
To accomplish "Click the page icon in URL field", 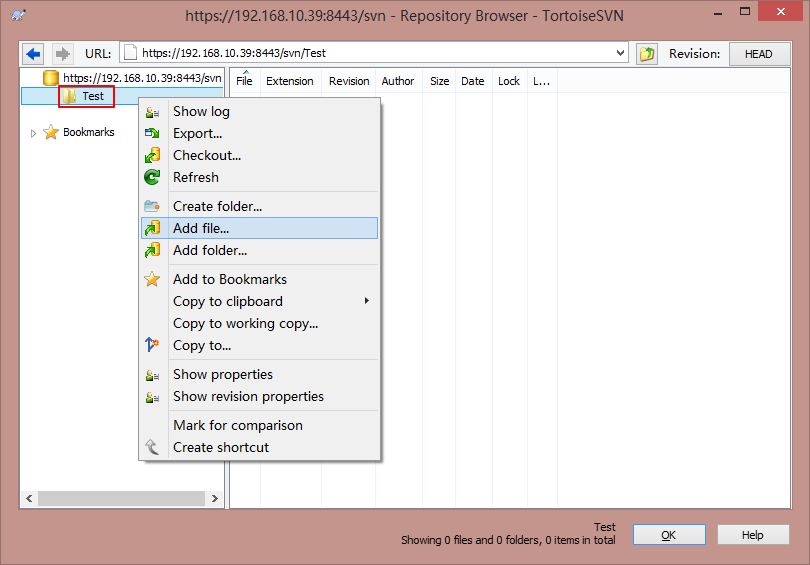I will [x=131, y=53].
